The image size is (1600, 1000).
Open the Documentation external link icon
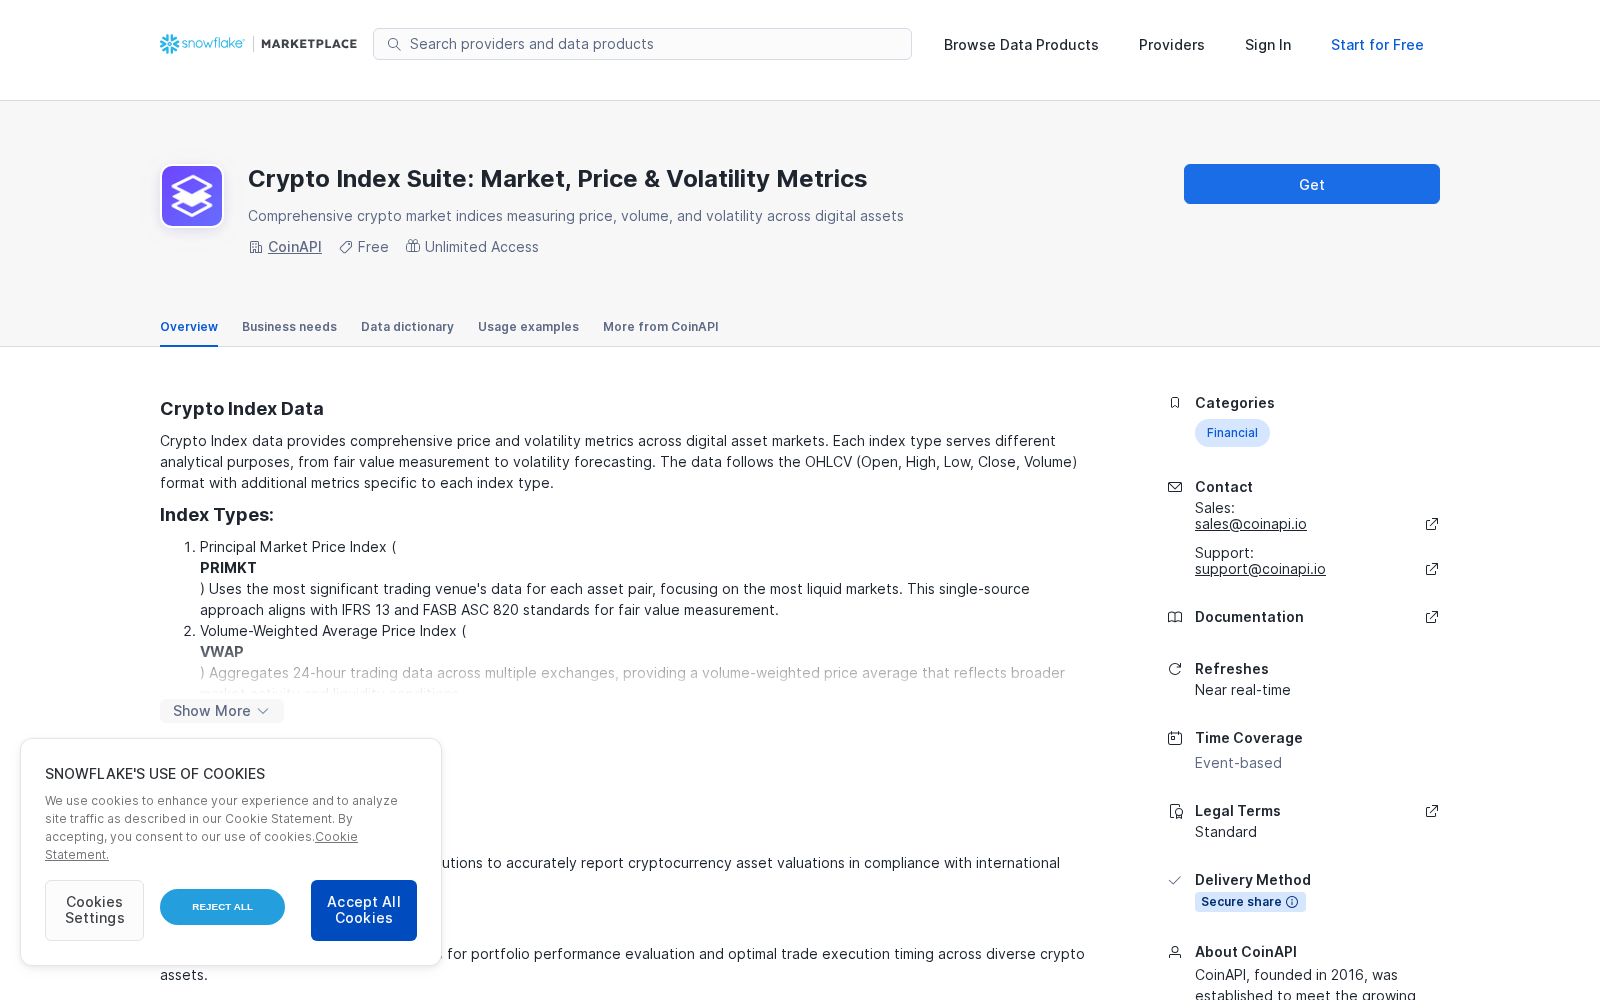1432,617
